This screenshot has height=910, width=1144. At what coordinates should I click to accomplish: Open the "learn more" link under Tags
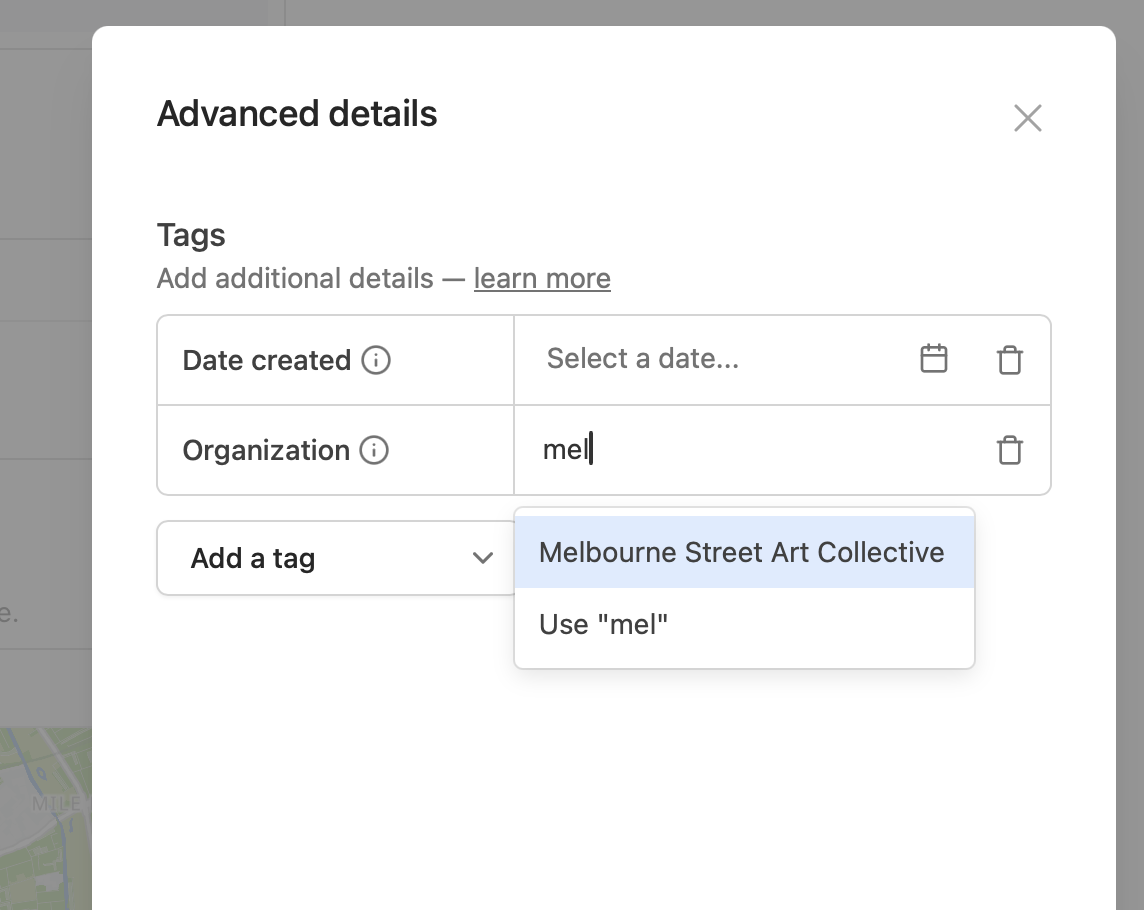click(542, 278)
